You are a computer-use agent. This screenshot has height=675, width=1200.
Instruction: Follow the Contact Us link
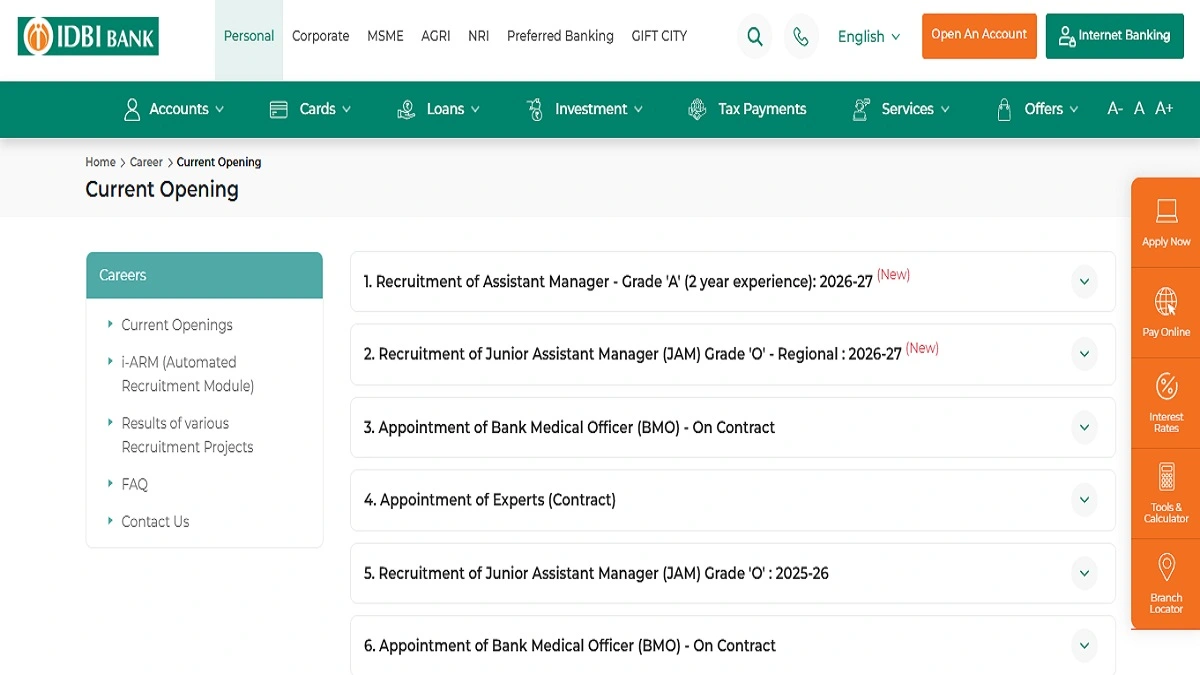(x=155, y=521)
